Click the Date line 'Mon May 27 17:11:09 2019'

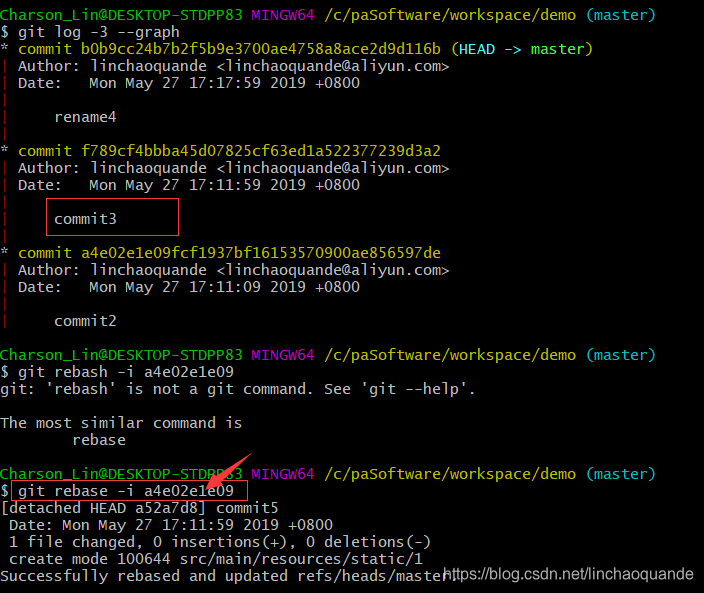[189, 287]
